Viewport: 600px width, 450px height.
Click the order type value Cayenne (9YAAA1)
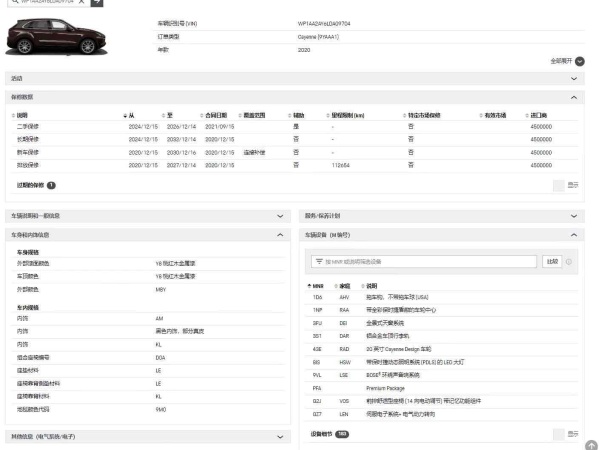point(318,37)
